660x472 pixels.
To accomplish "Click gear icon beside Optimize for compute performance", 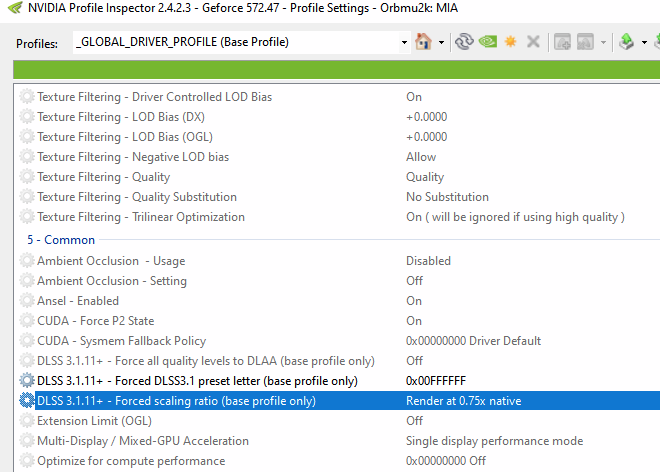I will [x=27, y=461].
